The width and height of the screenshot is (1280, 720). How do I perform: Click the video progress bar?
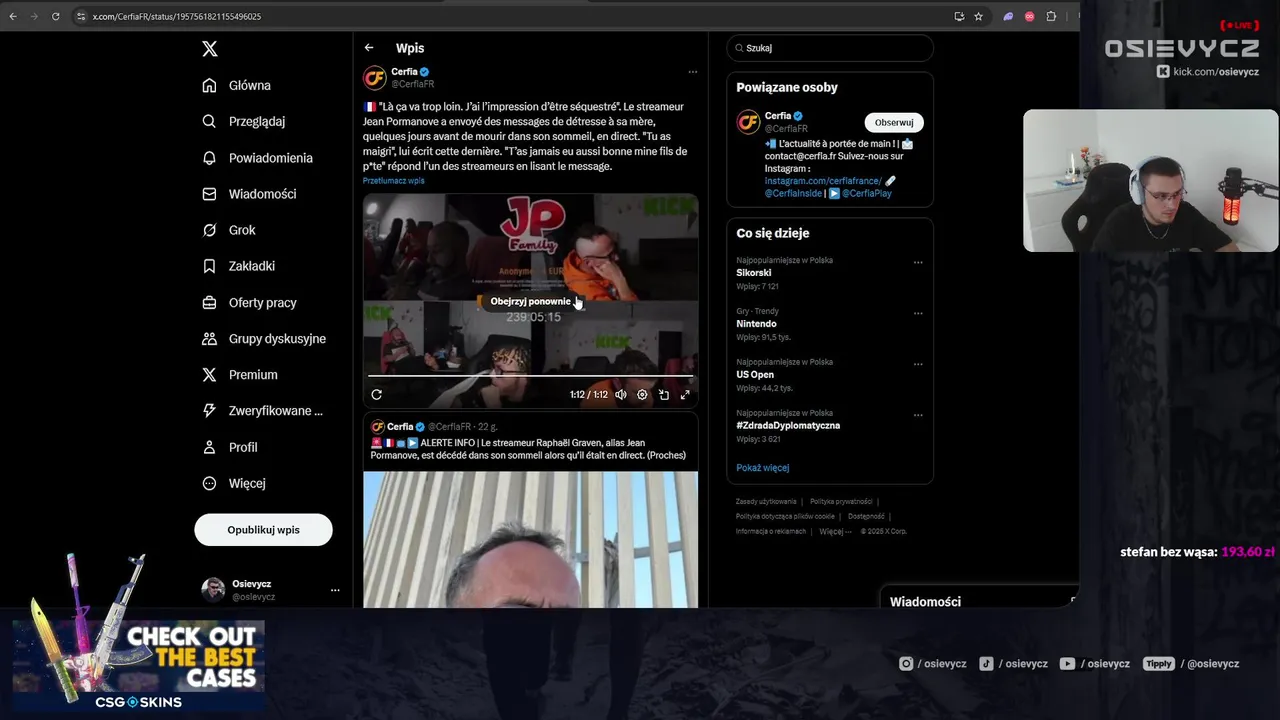pyautogui.click(x=530, y=376)
